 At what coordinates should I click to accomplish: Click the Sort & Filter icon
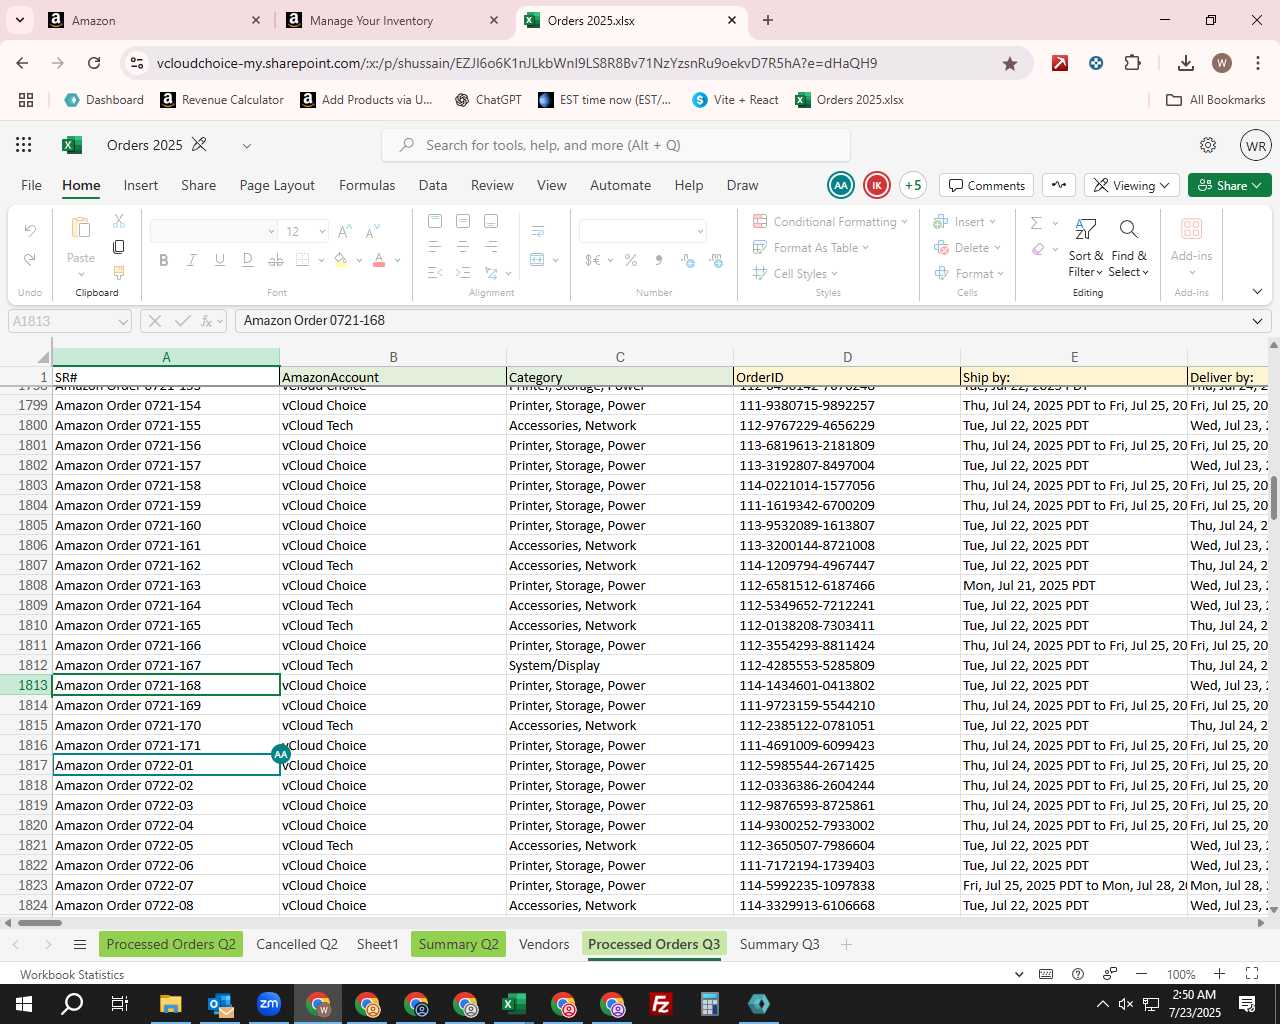click(x=1085, y=229)
